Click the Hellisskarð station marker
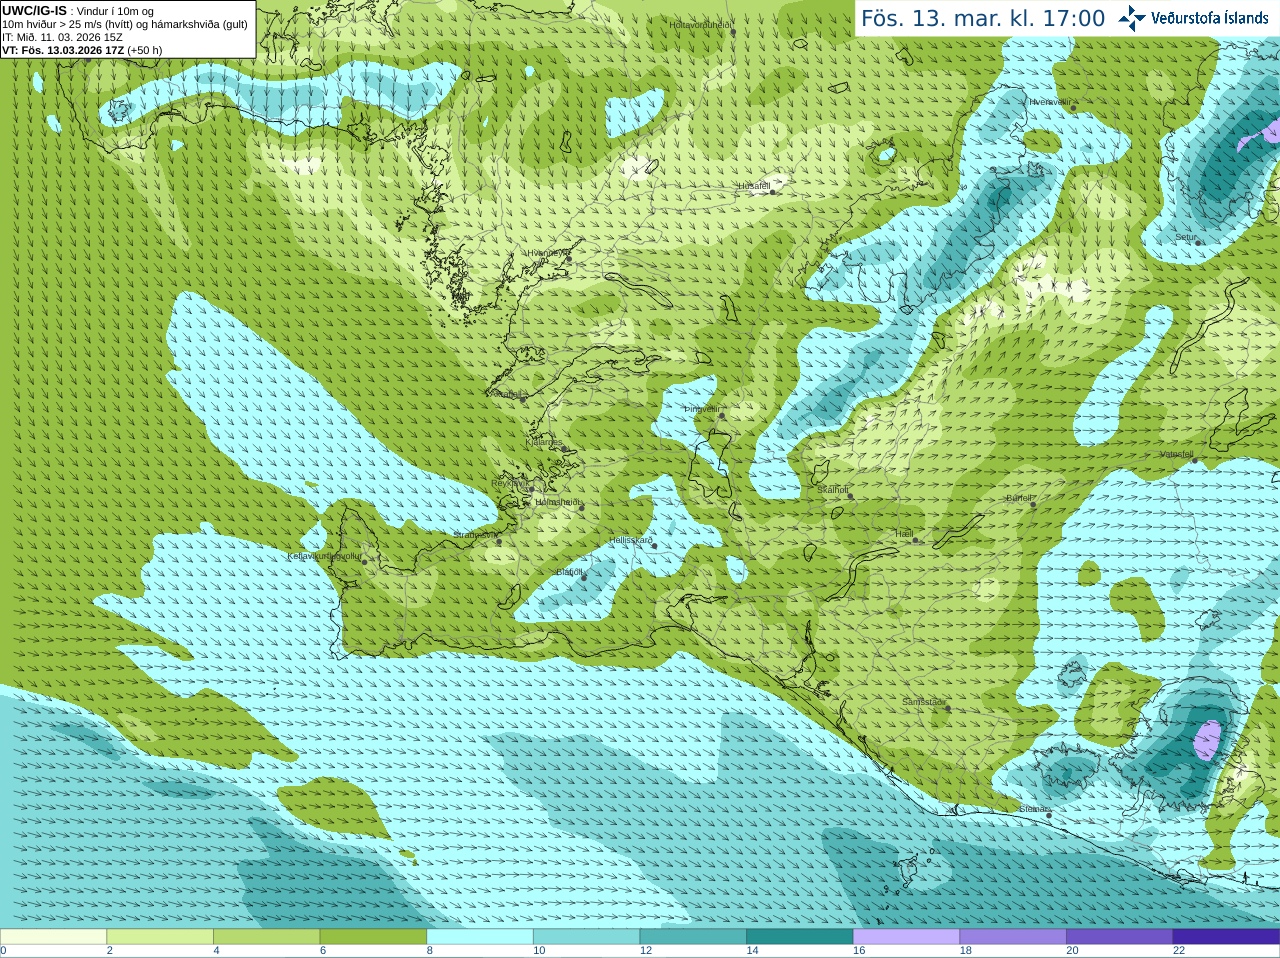This screenshot has height=958, width=1280. pyautogui.click(x=655, y=546)
